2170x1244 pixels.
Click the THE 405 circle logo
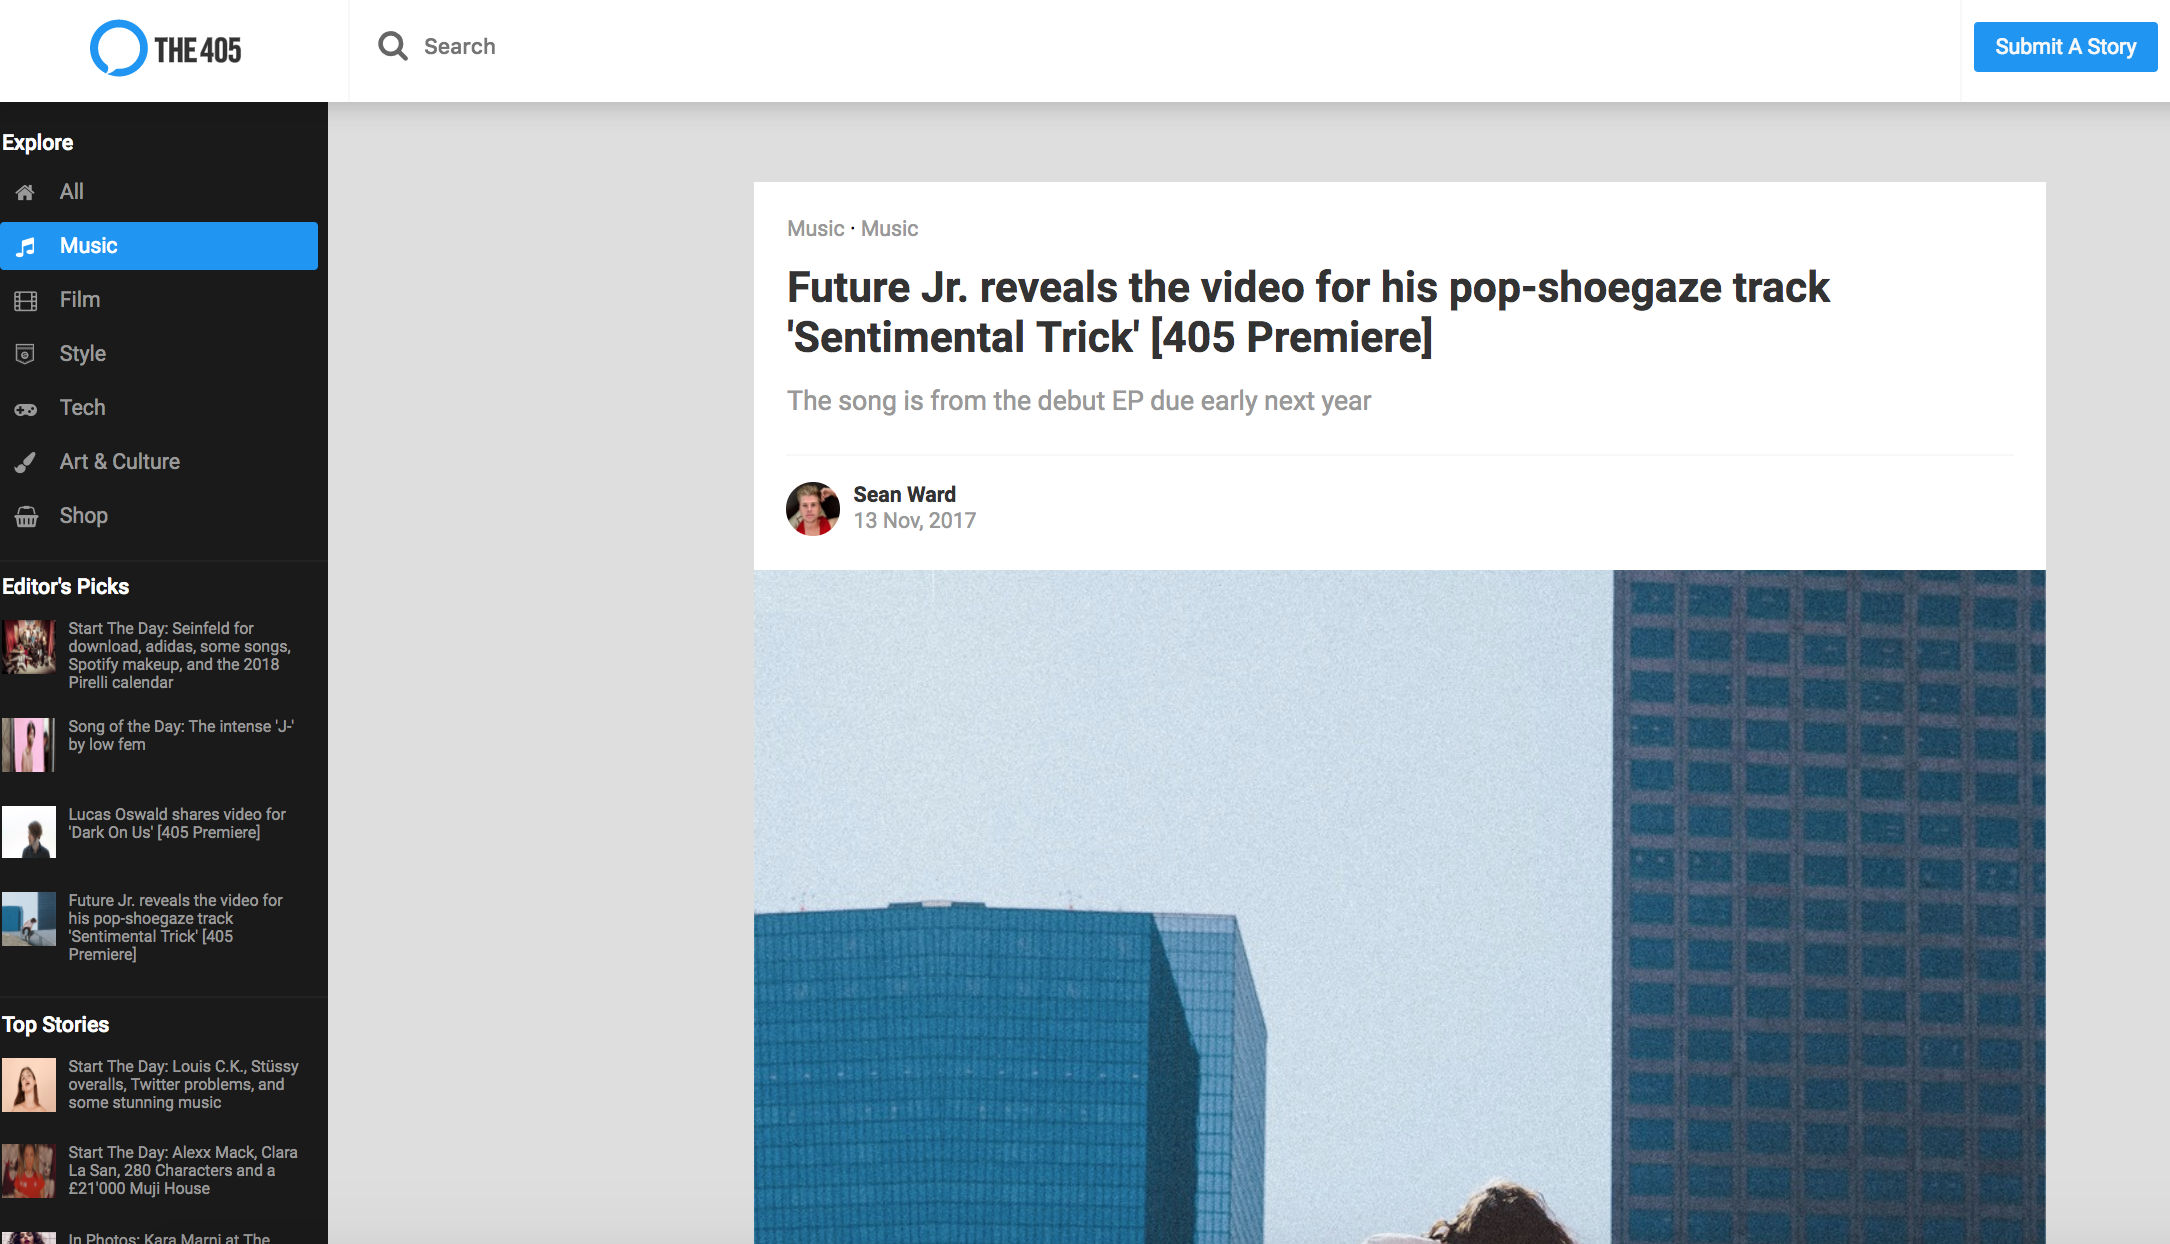(x=118, y=48)
